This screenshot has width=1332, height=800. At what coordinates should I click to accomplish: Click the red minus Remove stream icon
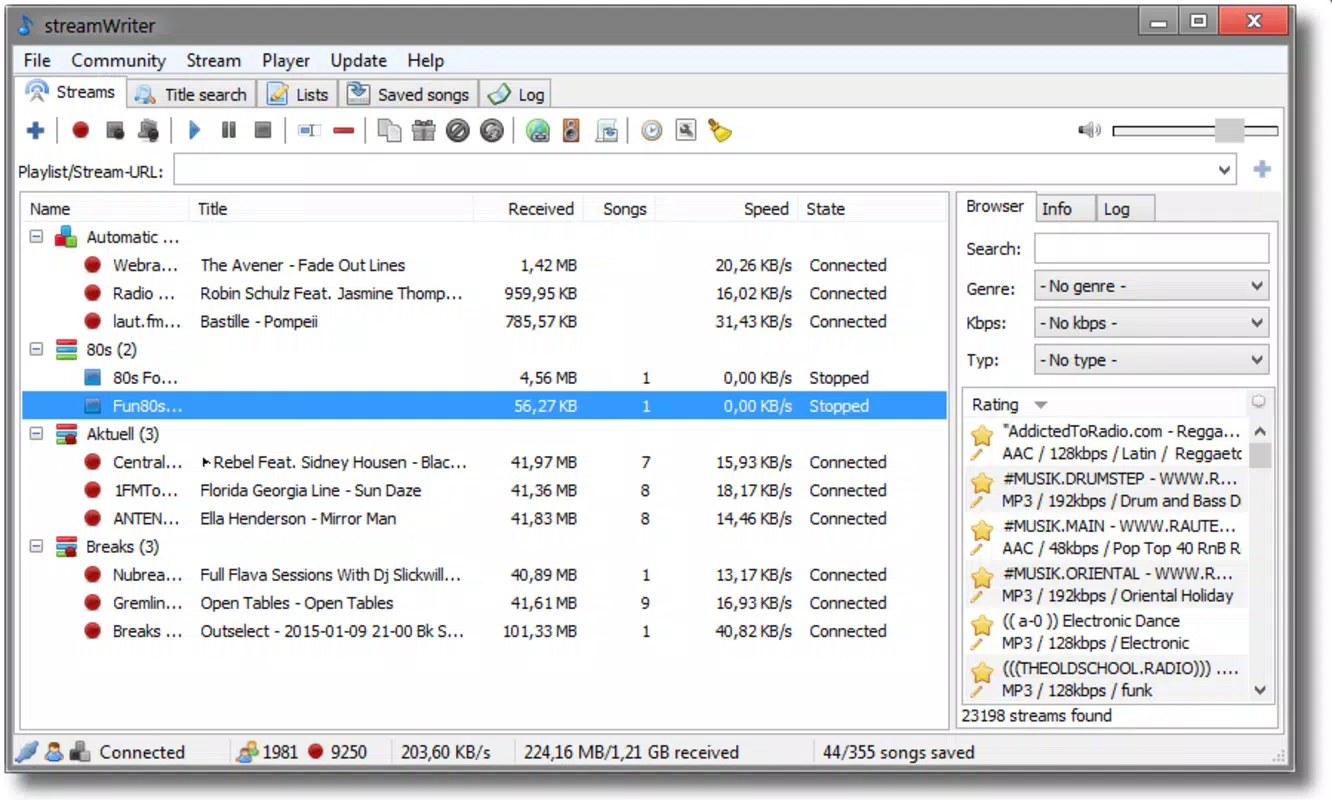tap(344, 130)
